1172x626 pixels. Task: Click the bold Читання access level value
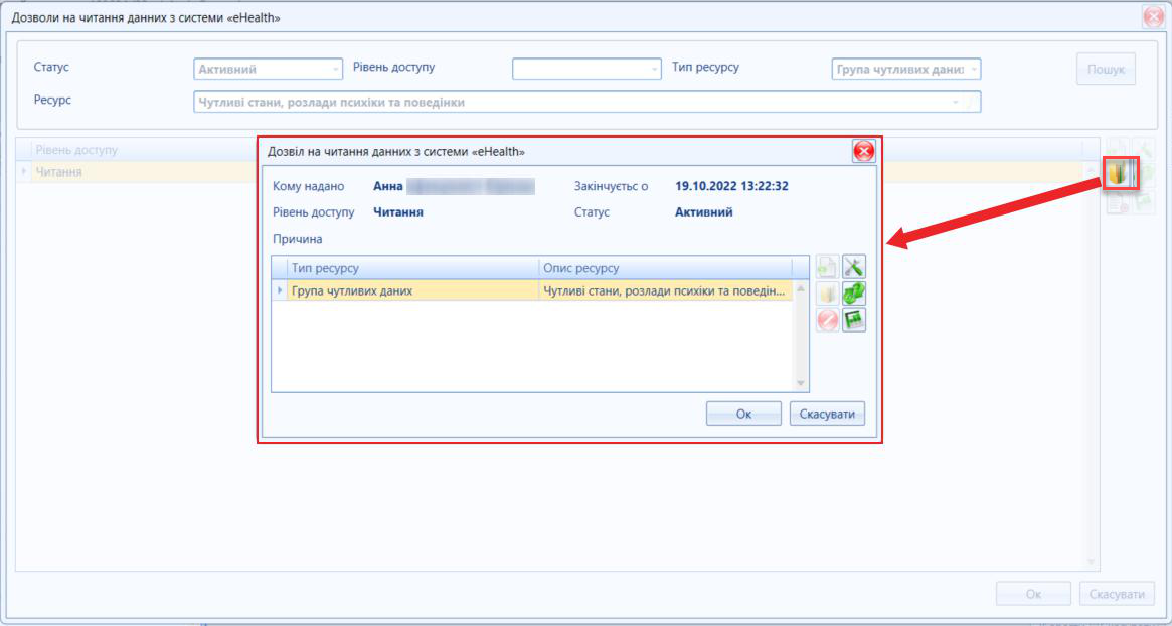pyautogui.click(x=398, y=212)
